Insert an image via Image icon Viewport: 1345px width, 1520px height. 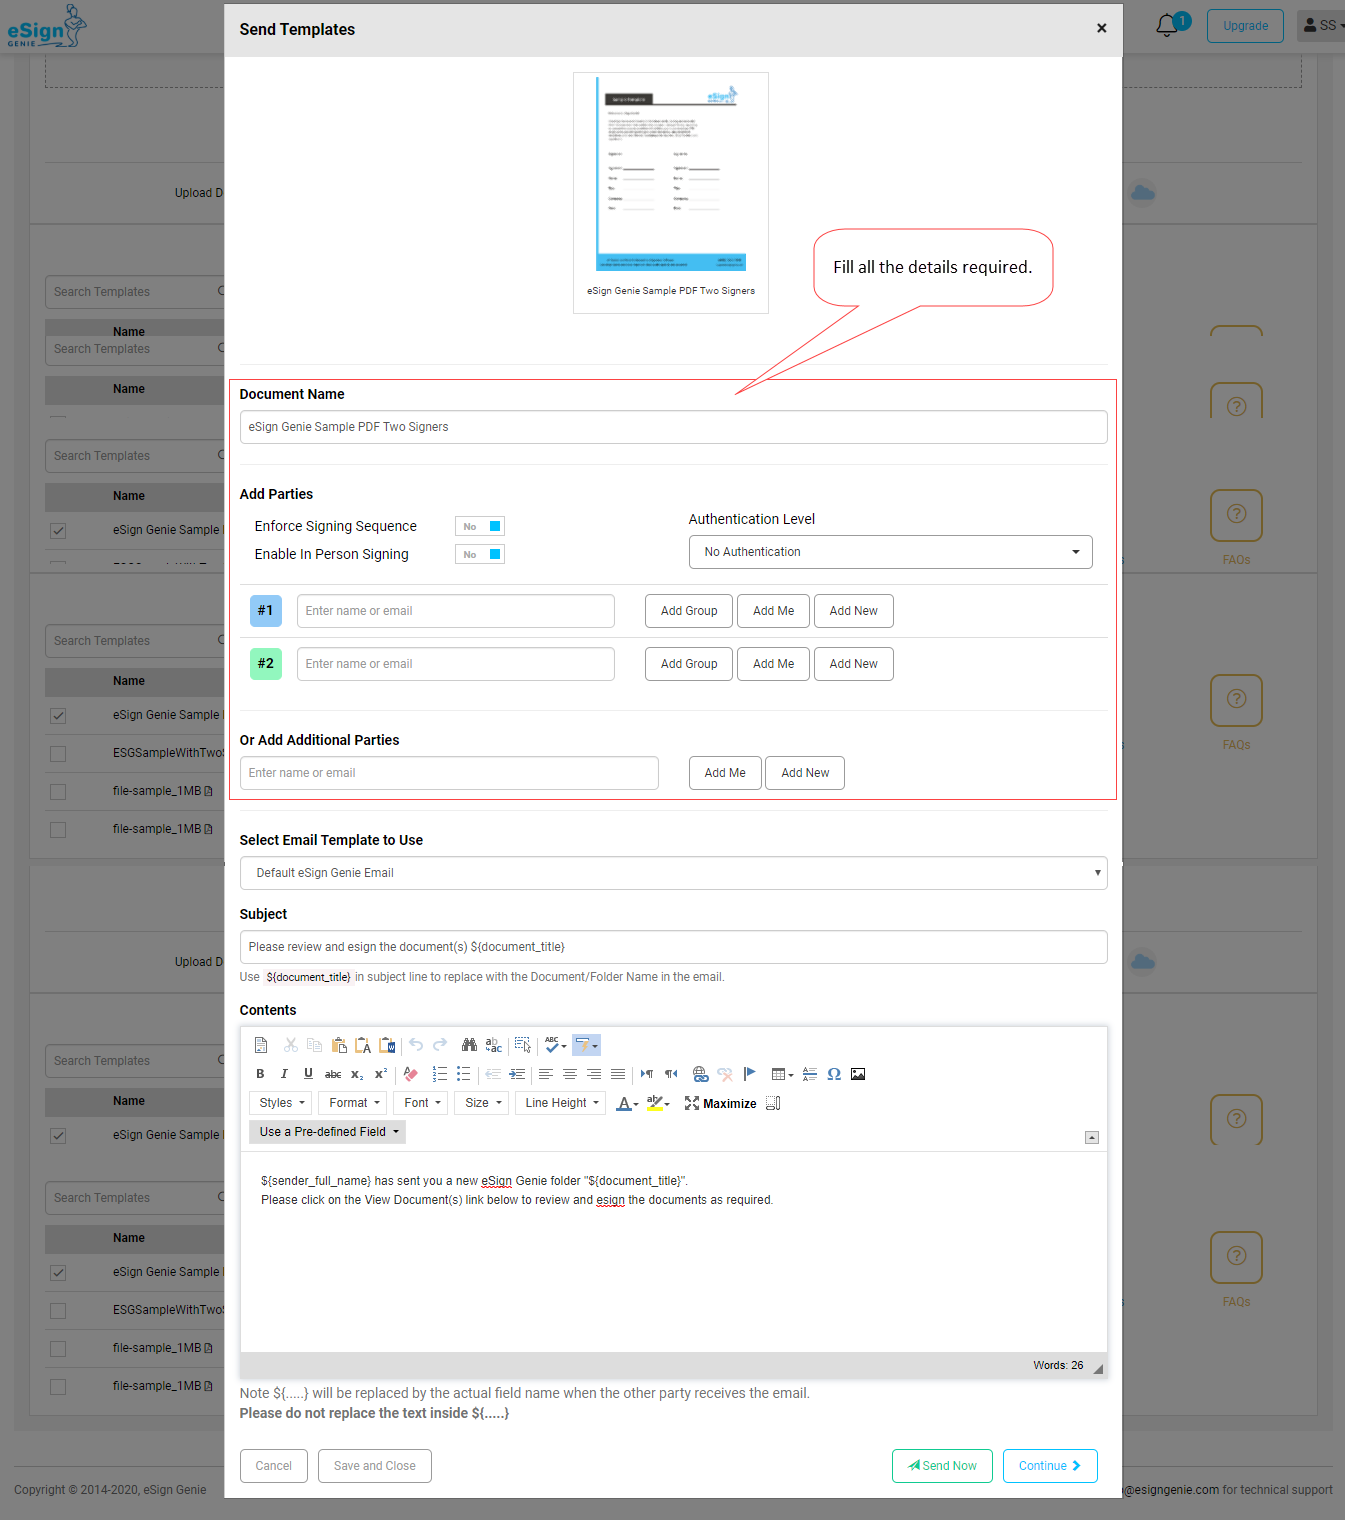(x=858, y=1074)
